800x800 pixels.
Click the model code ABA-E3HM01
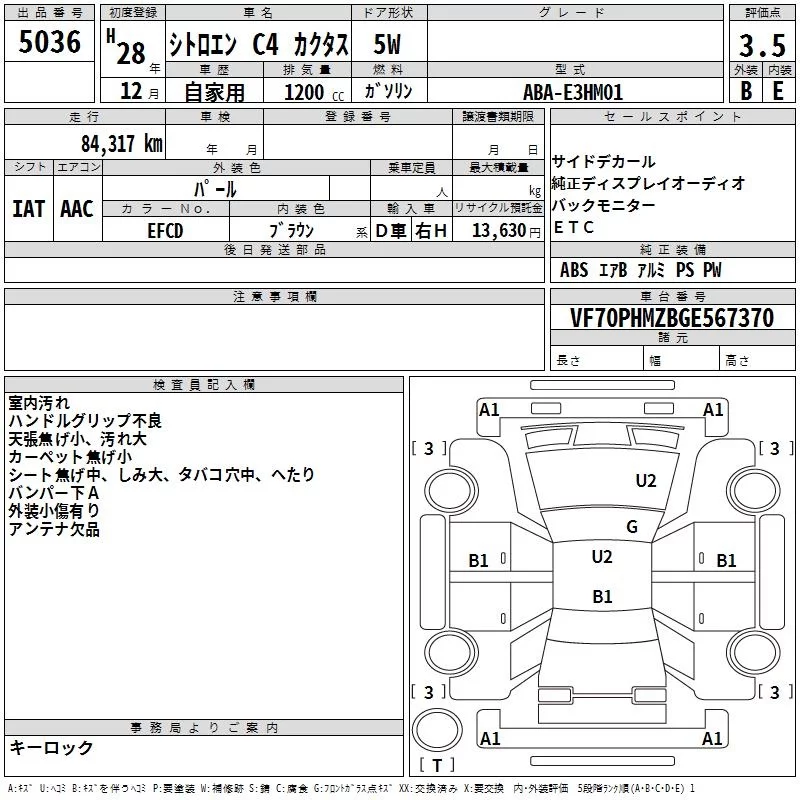coord(573,92)
